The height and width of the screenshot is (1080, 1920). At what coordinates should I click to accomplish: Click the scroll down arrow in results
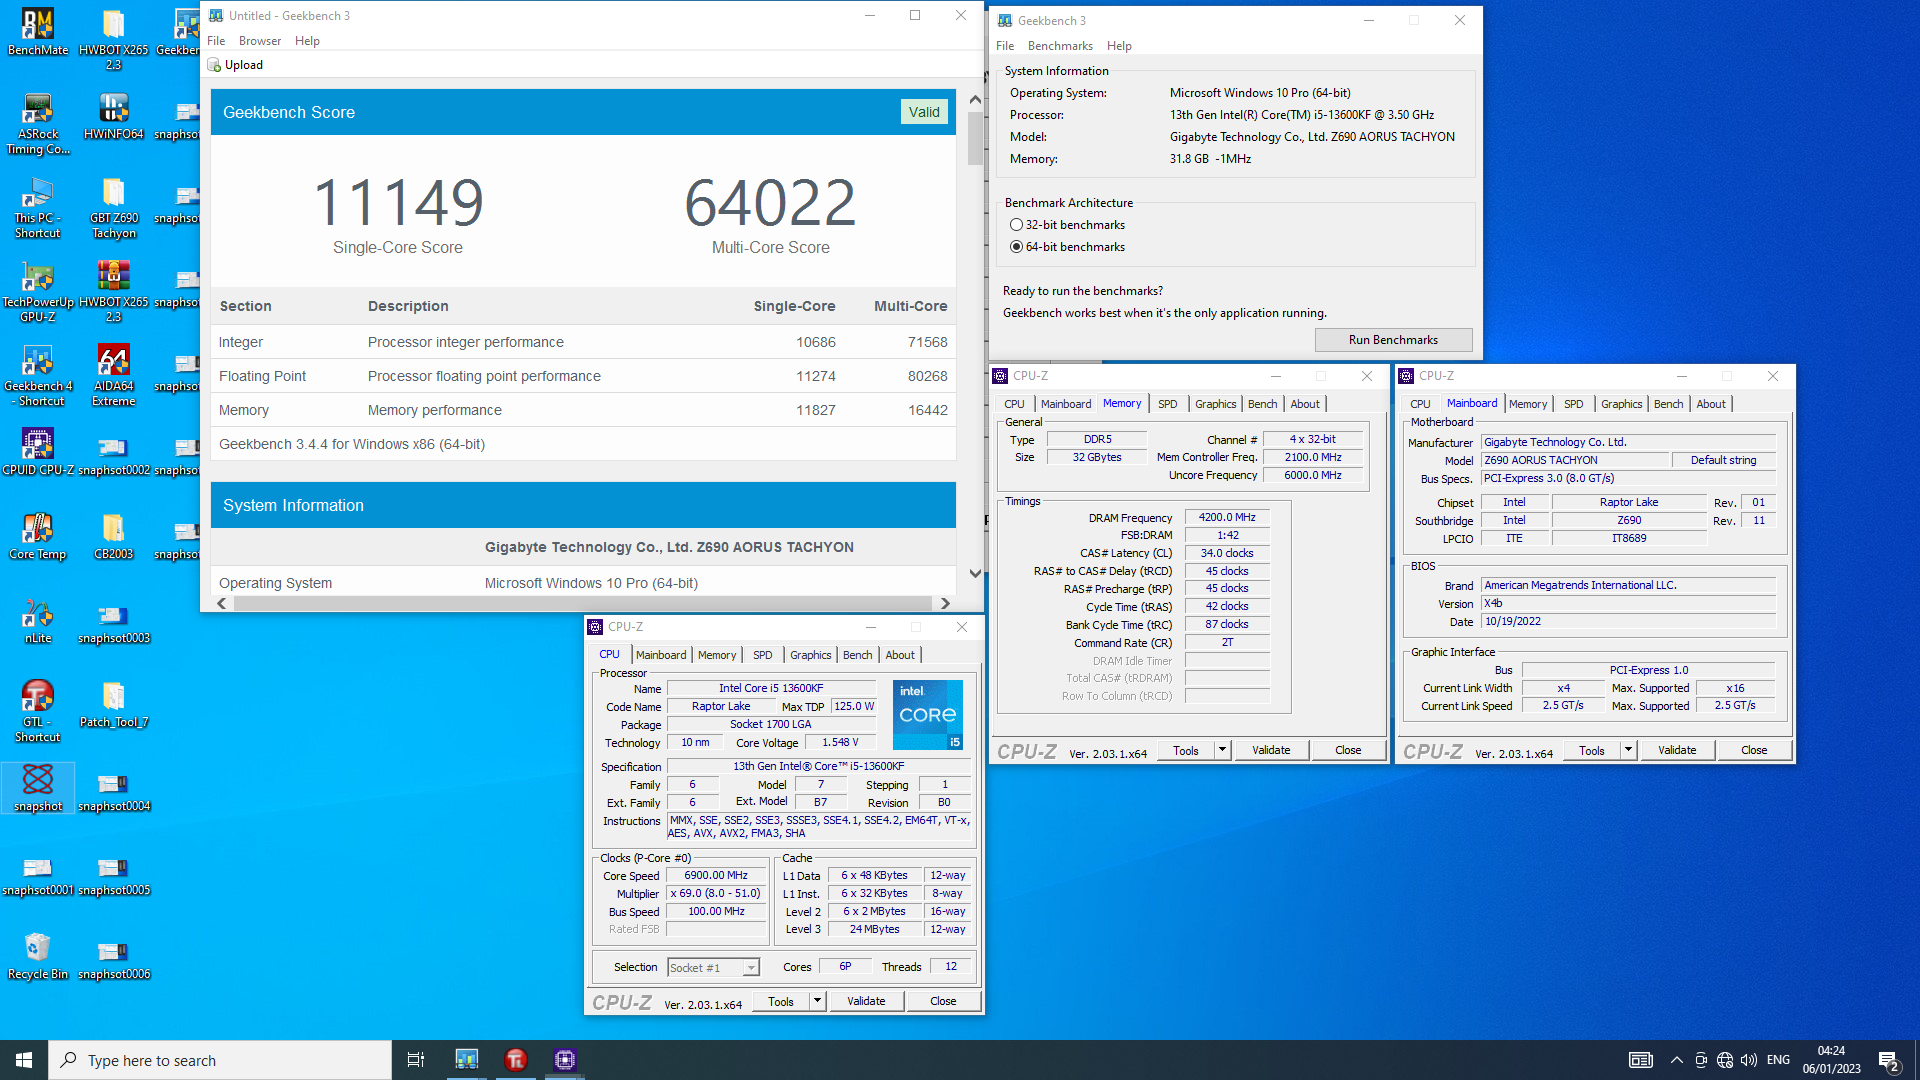pyautogui.click(x=975, y=573)
